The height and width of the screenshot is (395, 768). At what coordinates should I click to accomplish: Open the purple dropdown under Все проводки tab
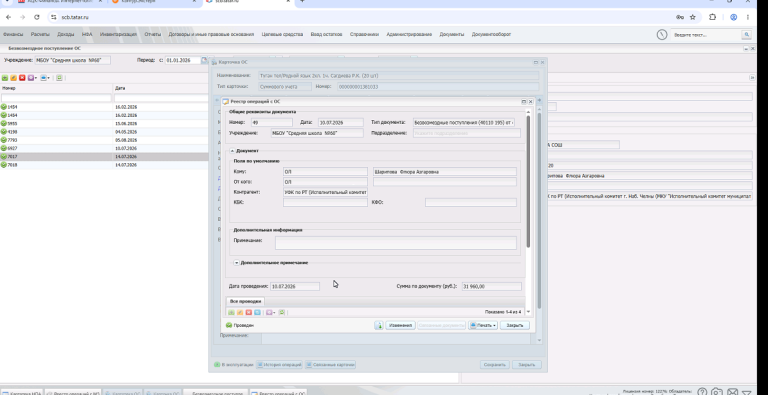click(x=270, y=312)
